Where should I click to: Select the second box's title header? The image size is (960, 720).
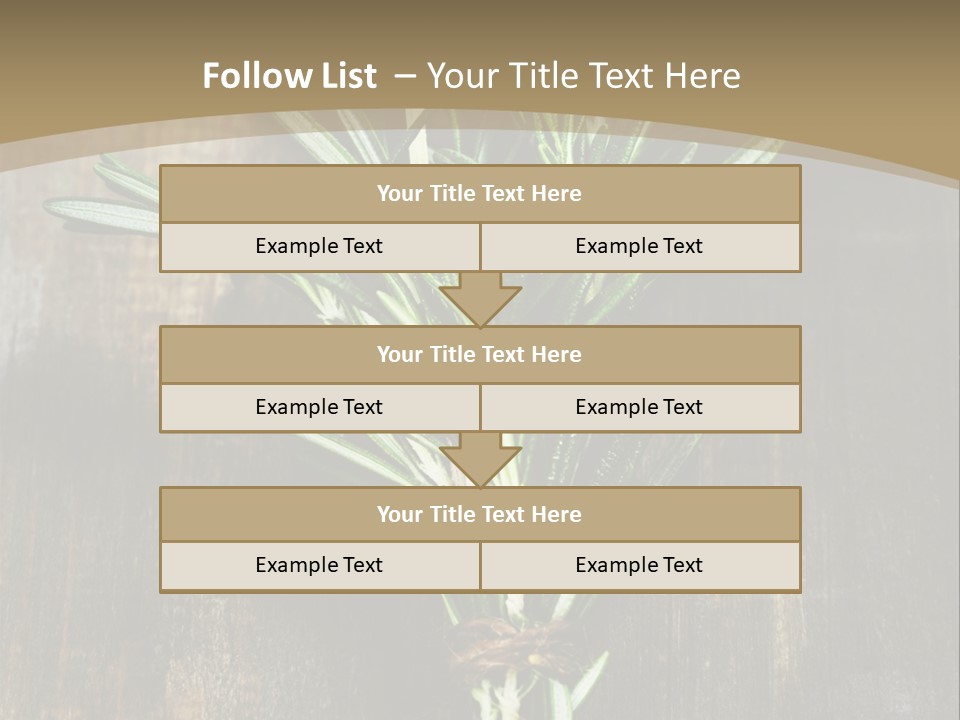pos(480,355)
